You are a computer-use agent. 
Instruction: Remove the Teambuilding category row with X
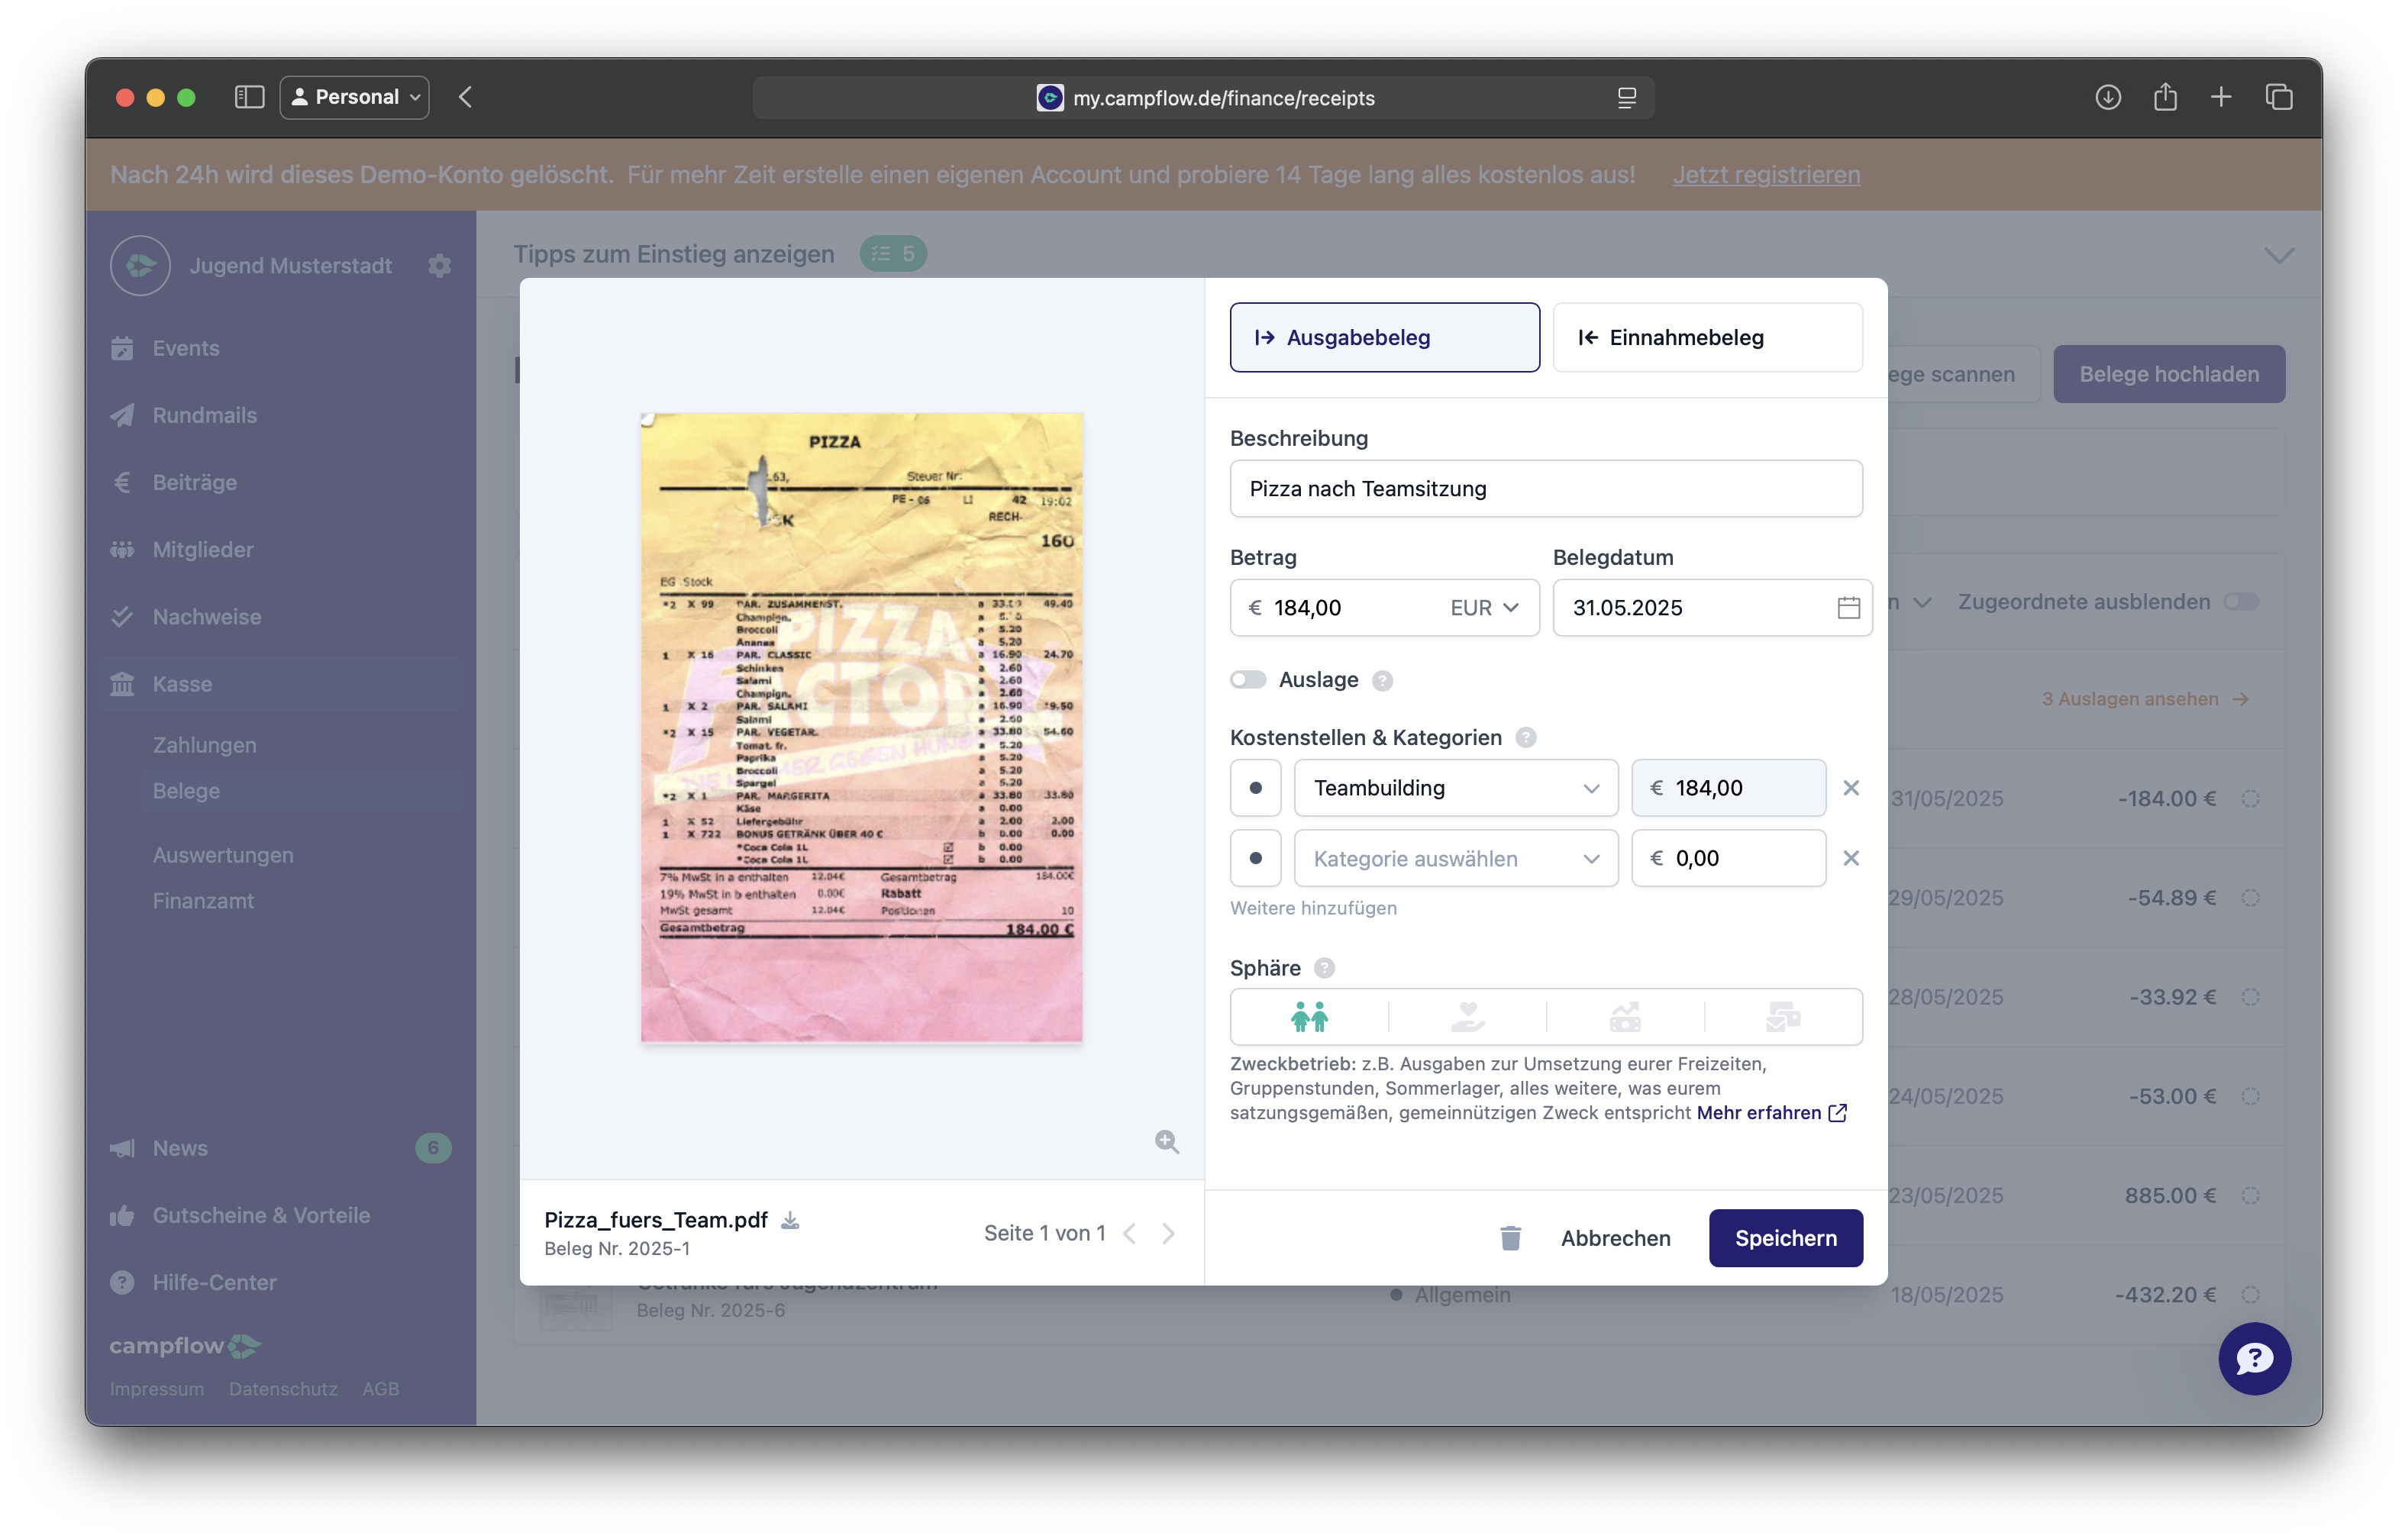1851,788
